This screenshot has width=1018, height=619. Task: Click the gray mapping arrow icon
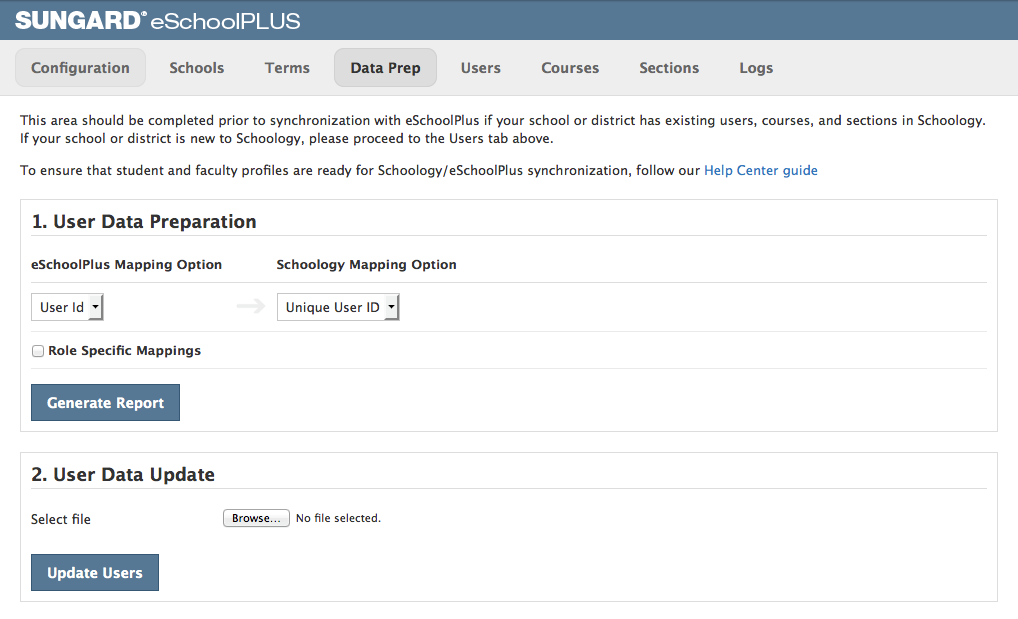(250, 307)
